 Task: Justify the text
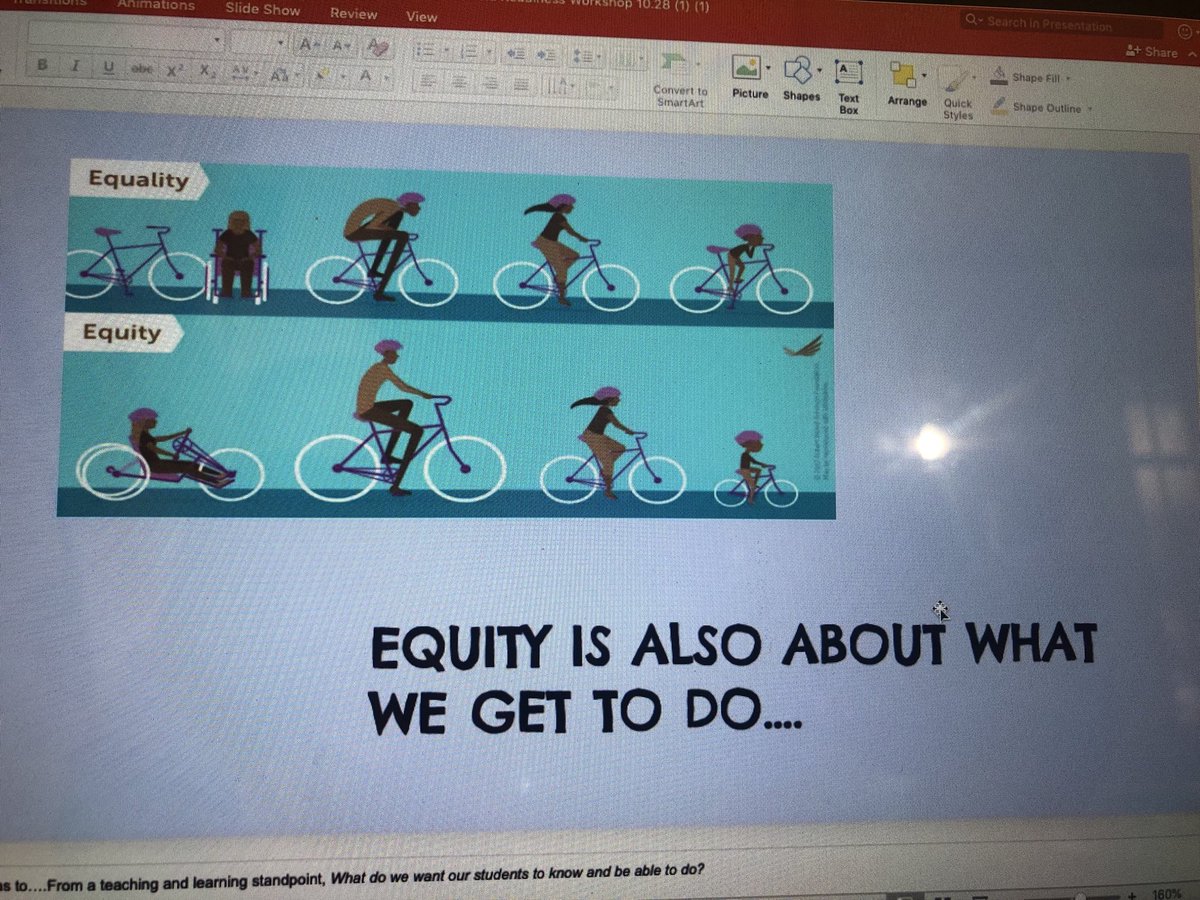point(520,86)
